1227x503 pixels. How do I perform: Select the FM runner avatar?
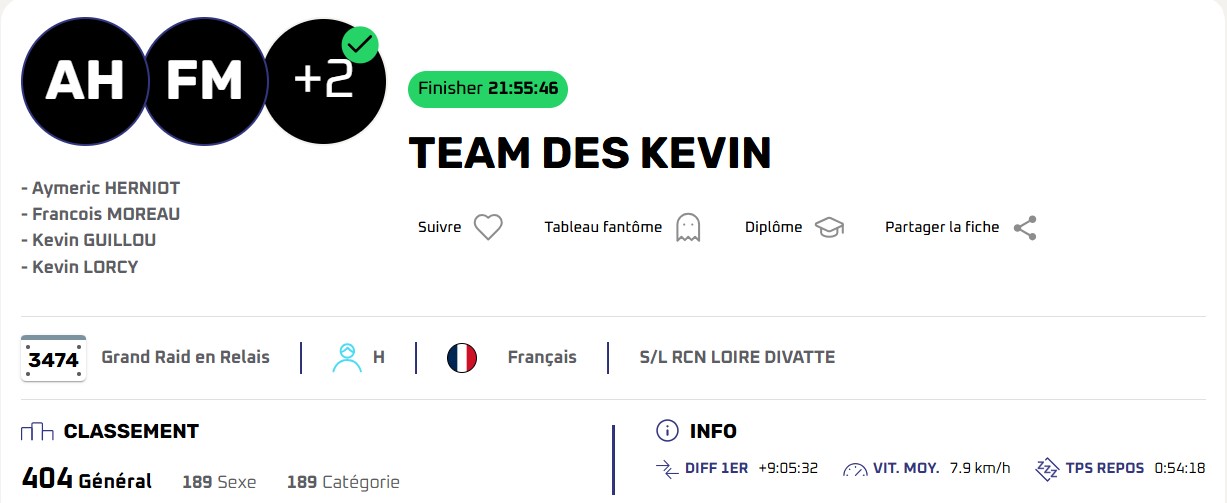[204, 82]
